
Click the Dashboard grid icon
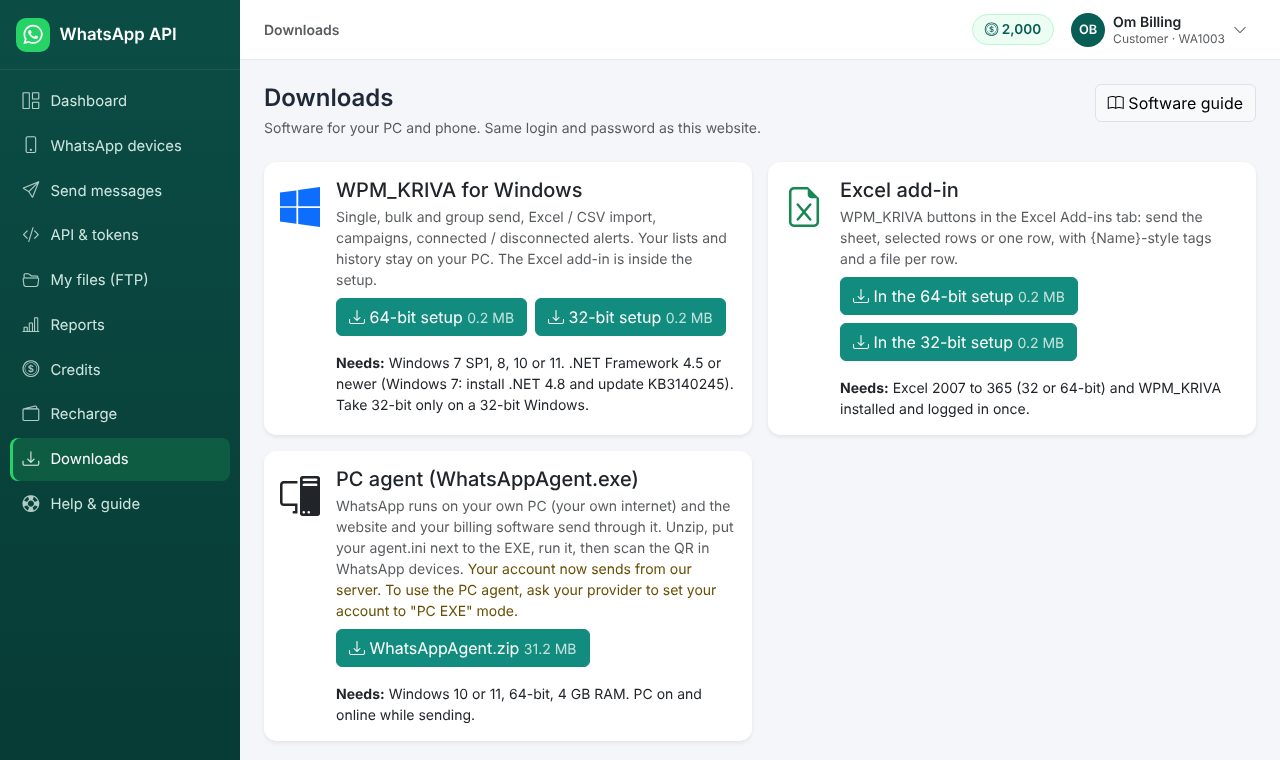tap(31, 101)
